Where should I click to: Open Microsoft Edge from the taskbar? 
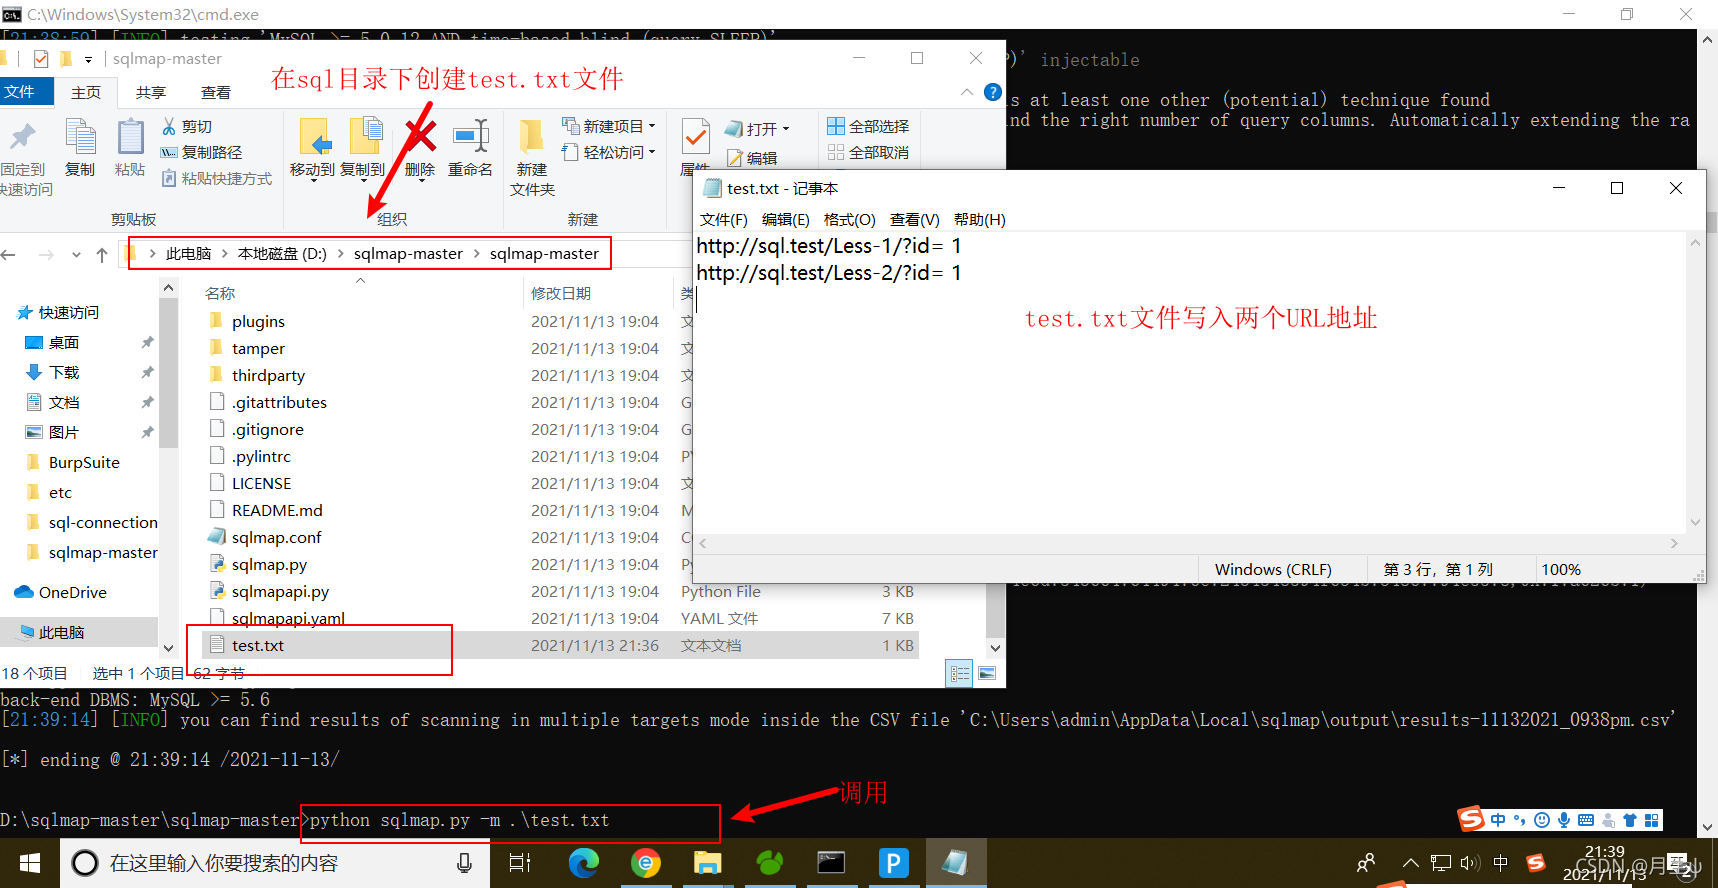pos(584,862)
